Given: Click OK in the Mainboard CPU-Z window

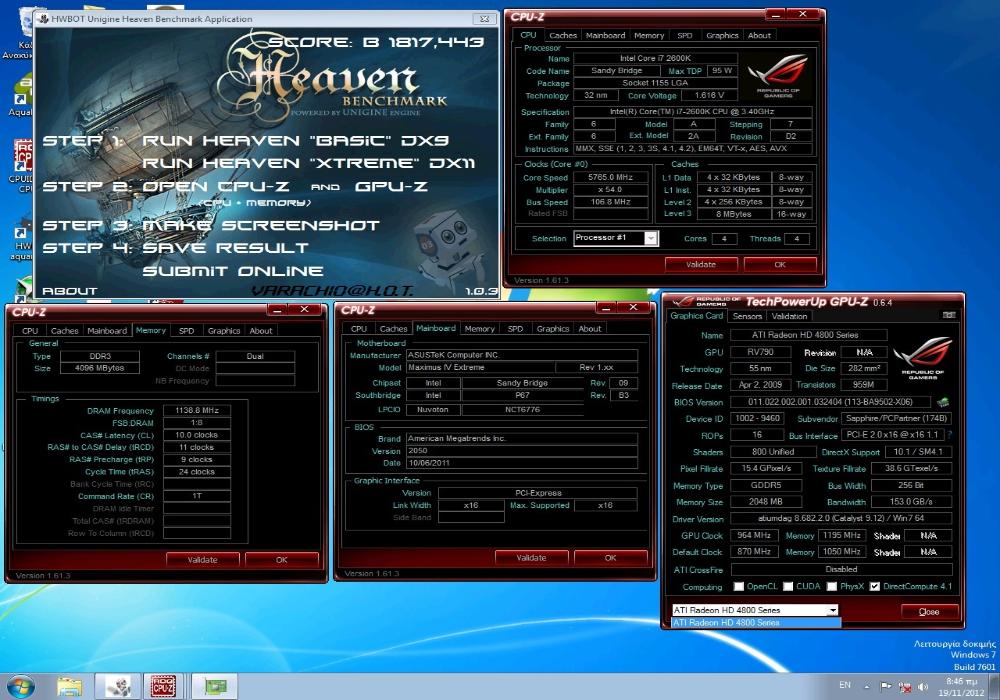Looking at the screenshot, I should 610,558.
